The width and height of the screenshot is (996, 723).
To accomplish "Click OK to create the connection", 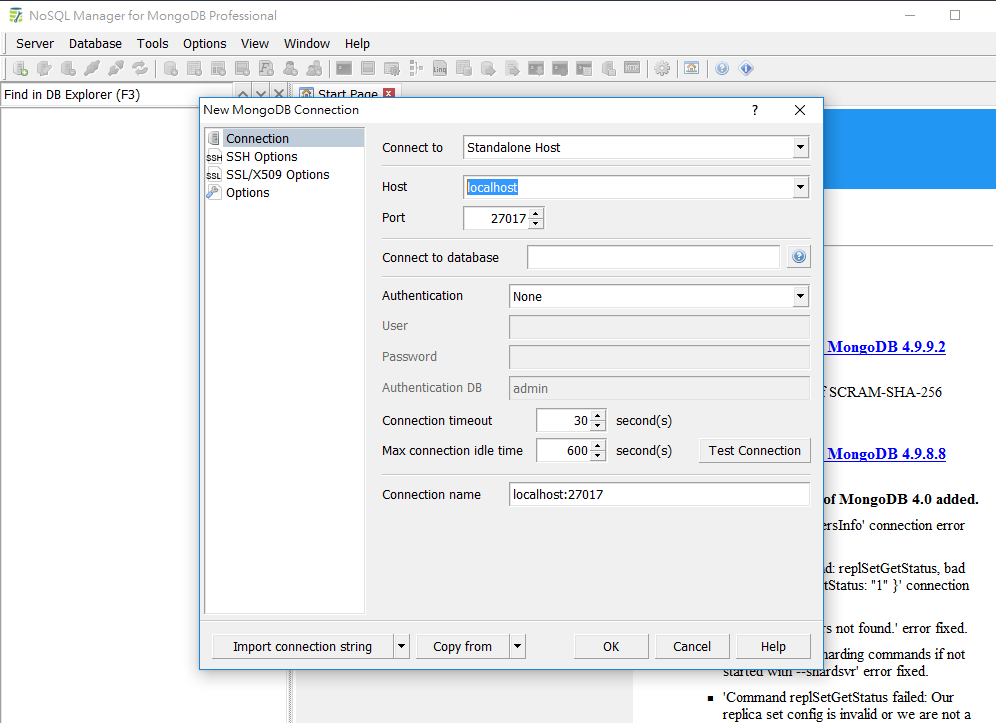I will (x=611, y=646).
